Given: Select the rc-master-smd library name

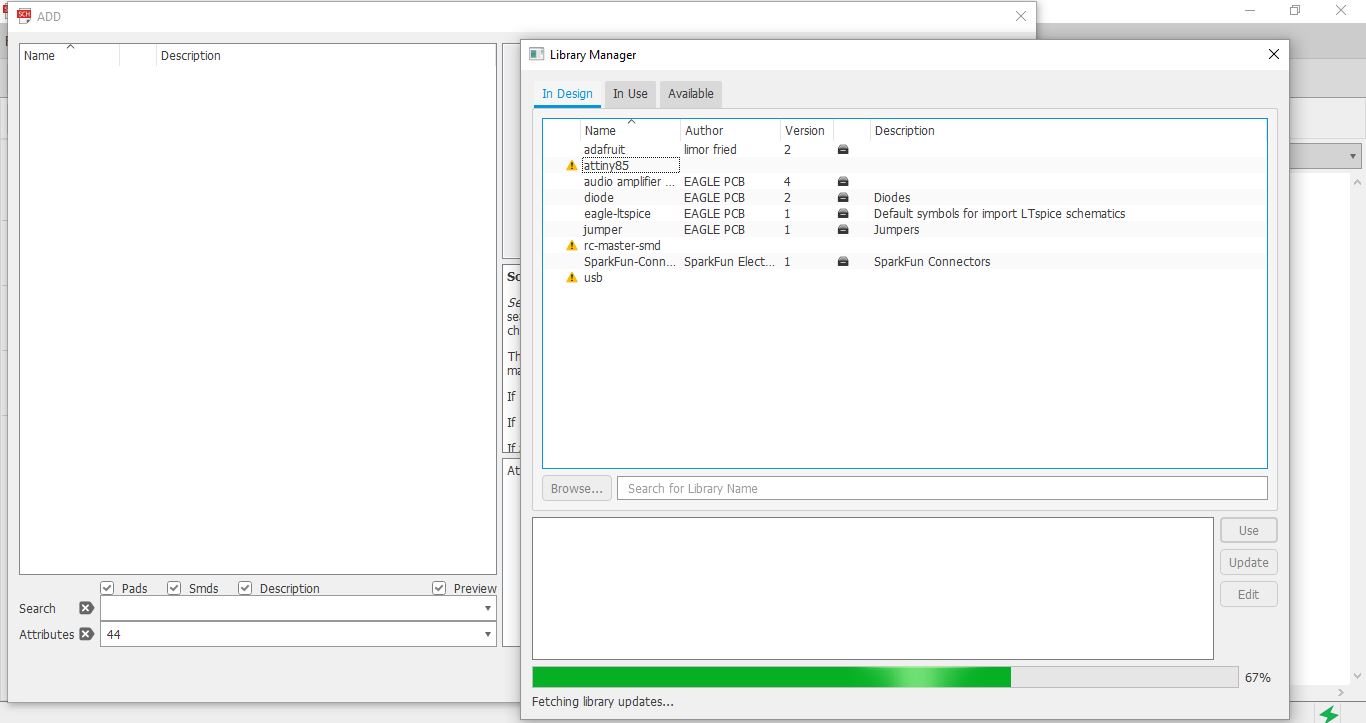Looking at the screenshot, I should 622,246.
